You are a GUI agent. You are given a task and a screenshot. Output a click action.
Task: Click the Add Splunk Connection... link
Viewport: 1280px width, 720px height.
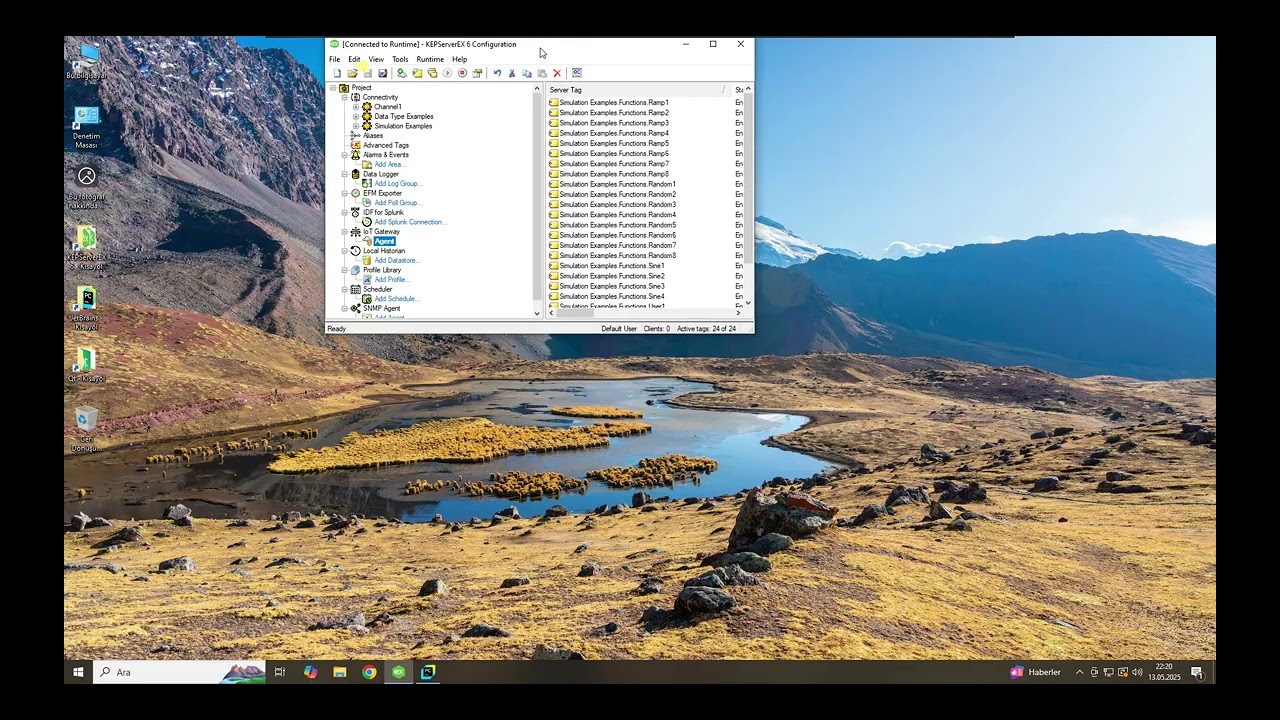(x=410, y=222)
